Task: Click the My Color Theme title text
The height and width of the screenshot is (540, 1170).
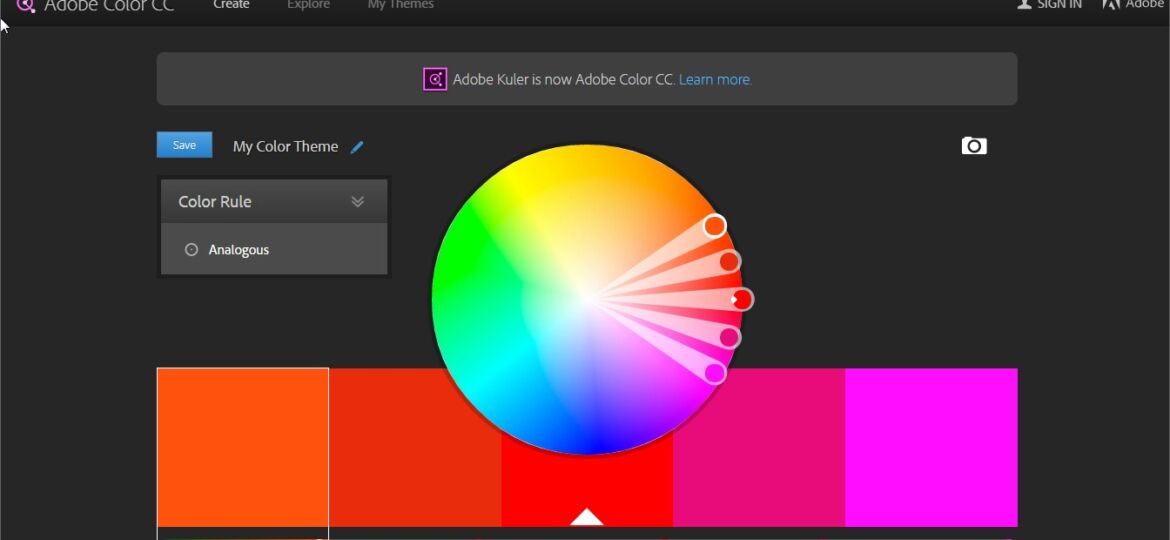Action: (285, 146)
